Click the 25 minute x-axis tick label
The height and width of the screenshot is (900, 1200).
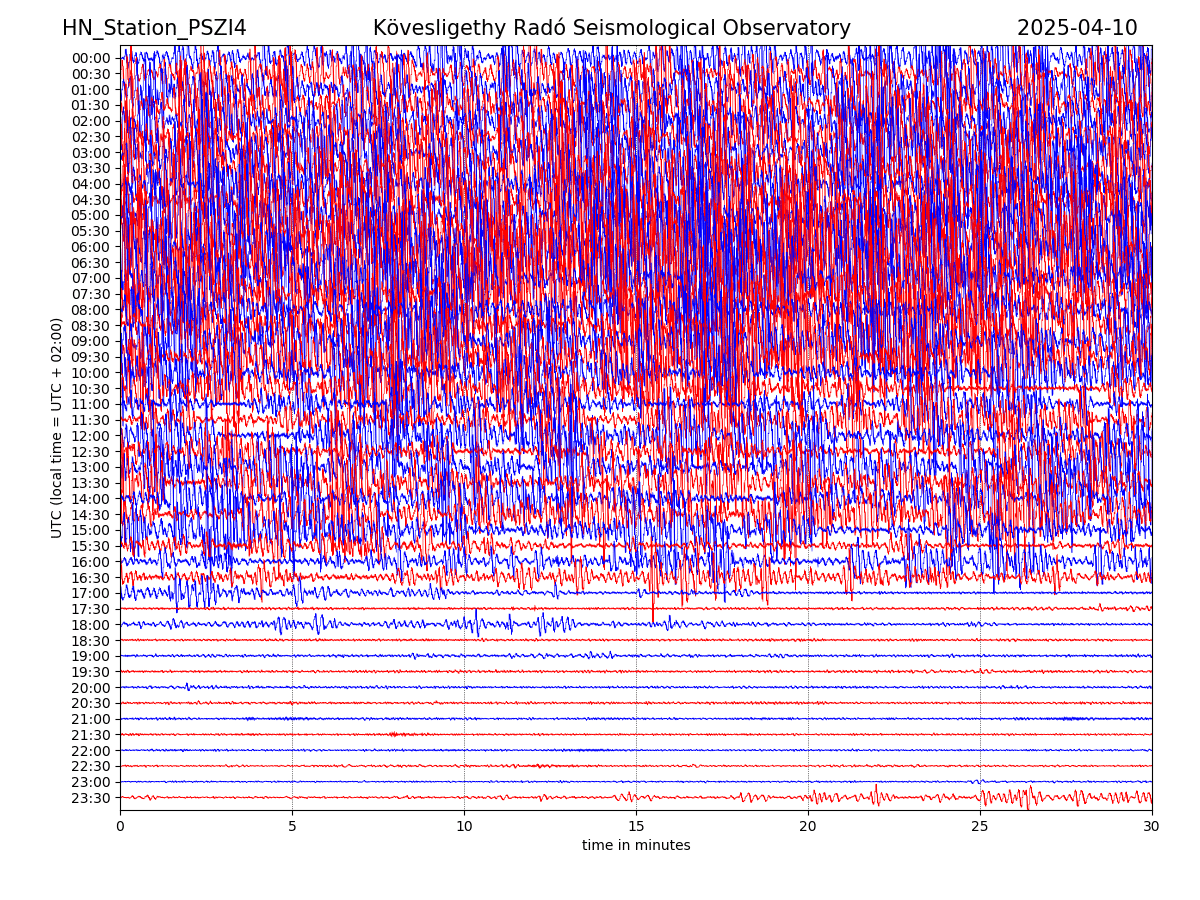tap(980, 826)
